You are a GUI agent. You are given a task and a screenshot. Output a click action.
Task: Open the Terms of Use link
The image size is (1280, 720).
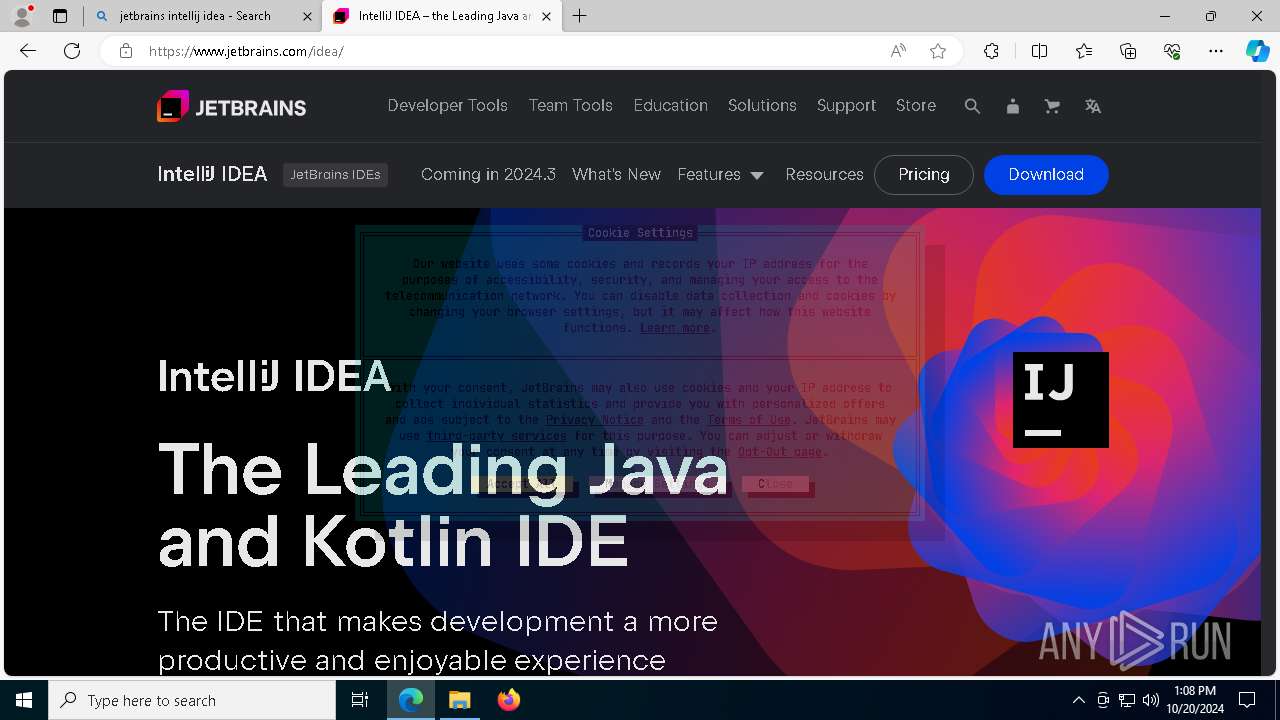tap(749, 420)
